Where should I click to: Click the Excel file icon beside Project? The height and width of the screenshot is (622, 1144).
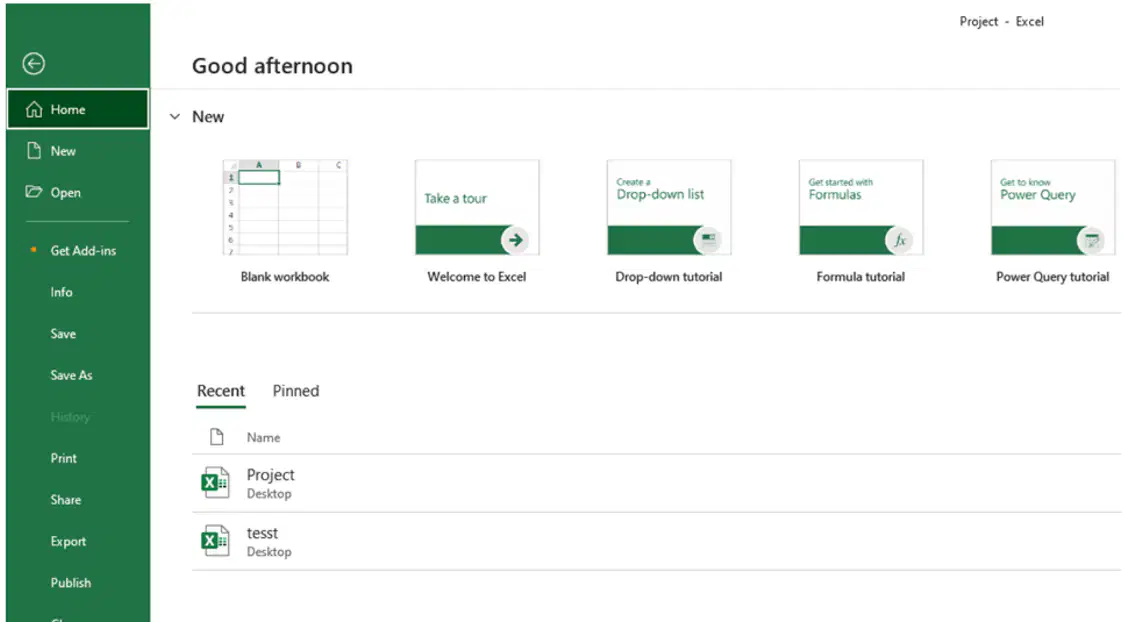pyautogui.click(x=215, y=483)
